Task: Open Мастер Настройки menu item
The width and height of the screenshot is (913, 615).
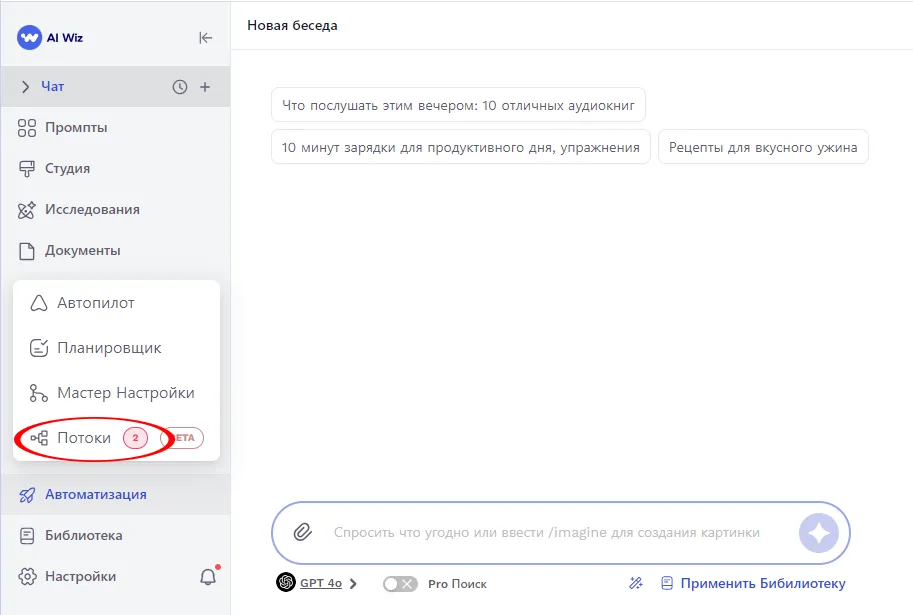Action: [125, 393]
